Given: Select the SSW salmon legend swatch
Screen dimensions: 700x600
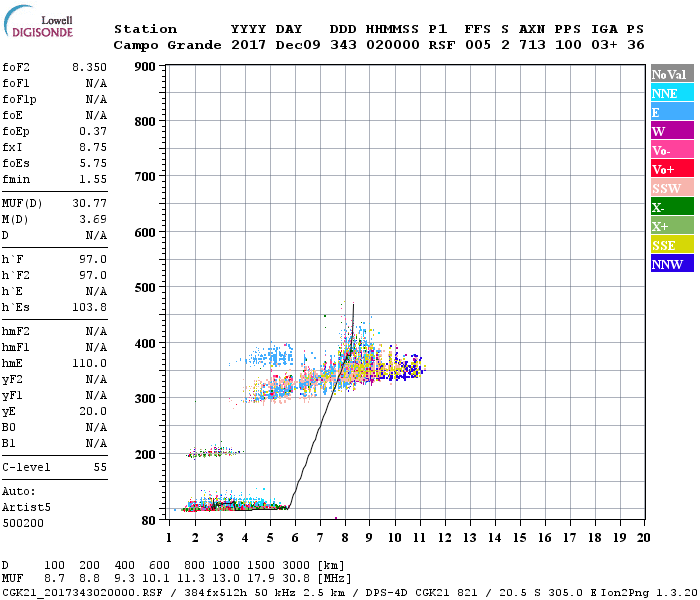Looking at the screenshot, I should point(672,188).
